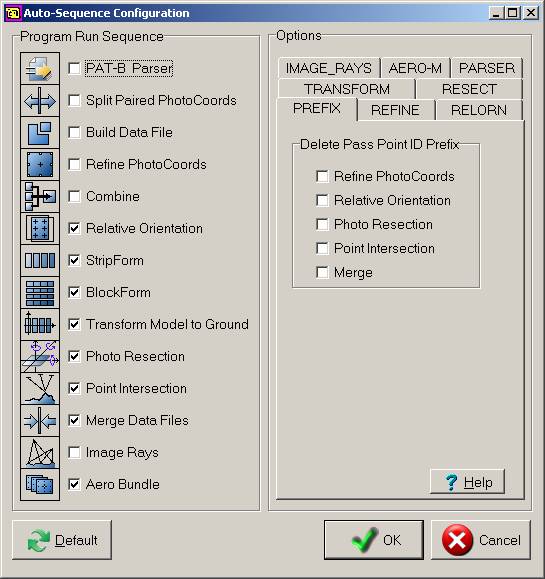Select the Combine flow-diagram icon

coord(40,196)
